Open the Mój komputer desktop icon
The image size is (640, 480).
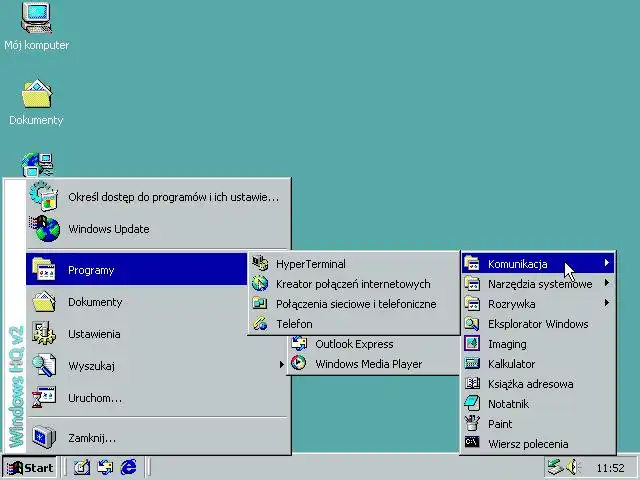36,18
